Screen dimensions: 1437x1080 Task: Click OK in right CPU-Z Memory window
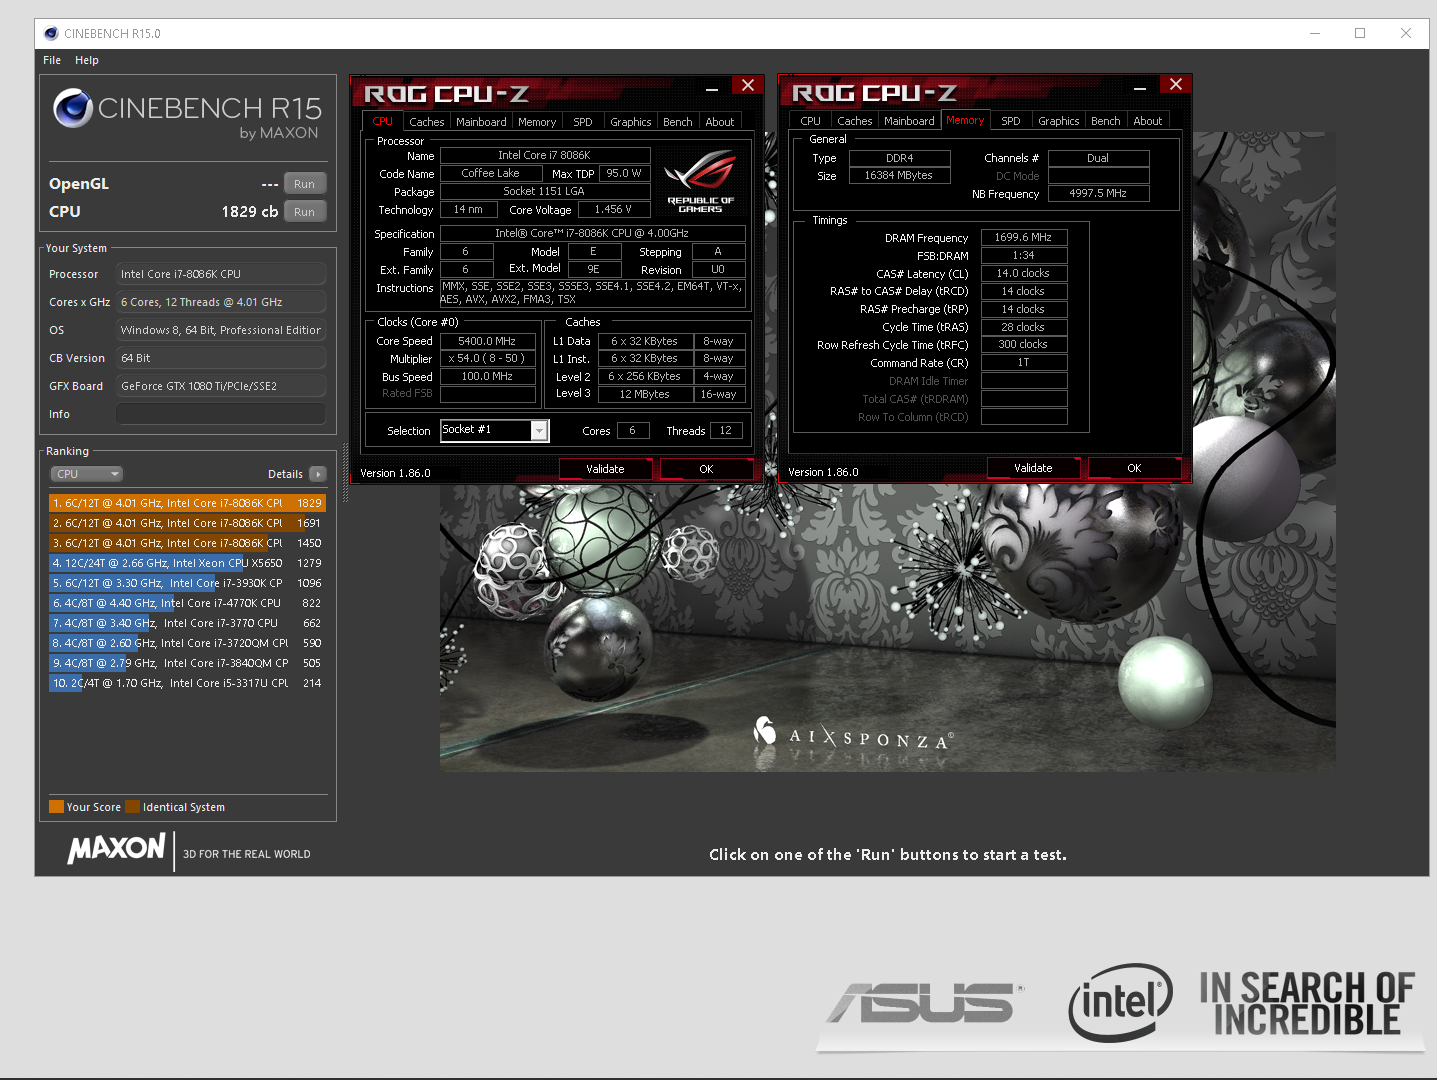[1134, 468]
